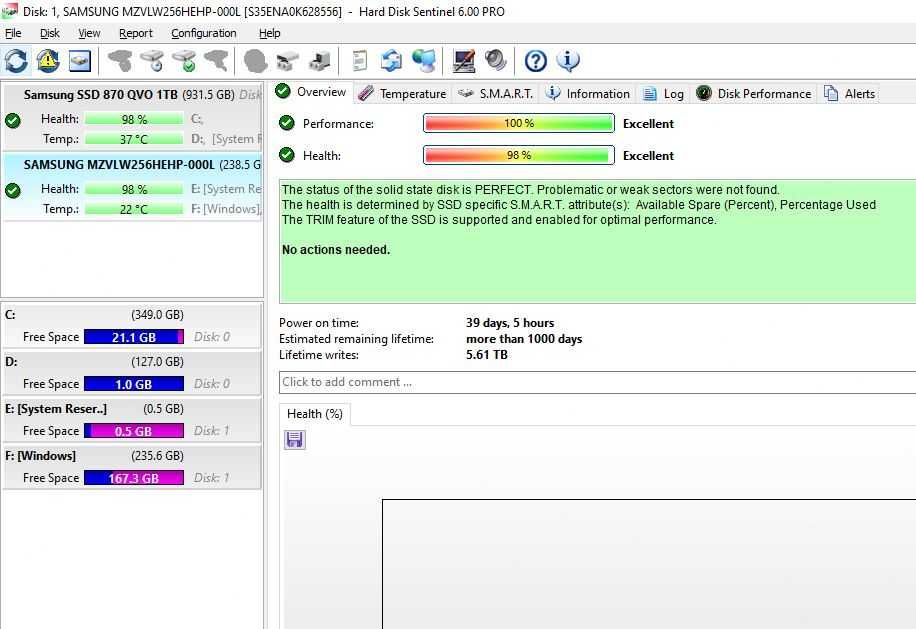Click the blue question mark Help icon

point(536,61)
